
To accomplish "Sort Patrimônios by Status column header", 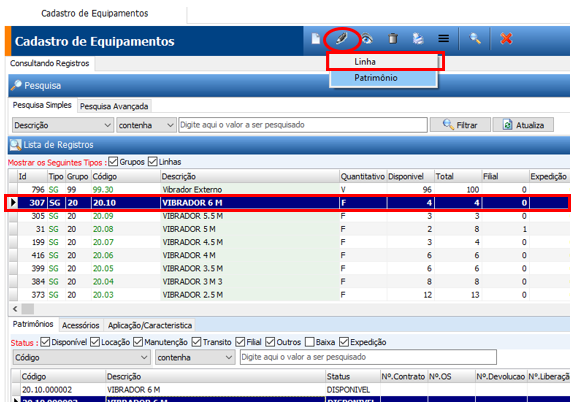I will (x=353, y=377).
